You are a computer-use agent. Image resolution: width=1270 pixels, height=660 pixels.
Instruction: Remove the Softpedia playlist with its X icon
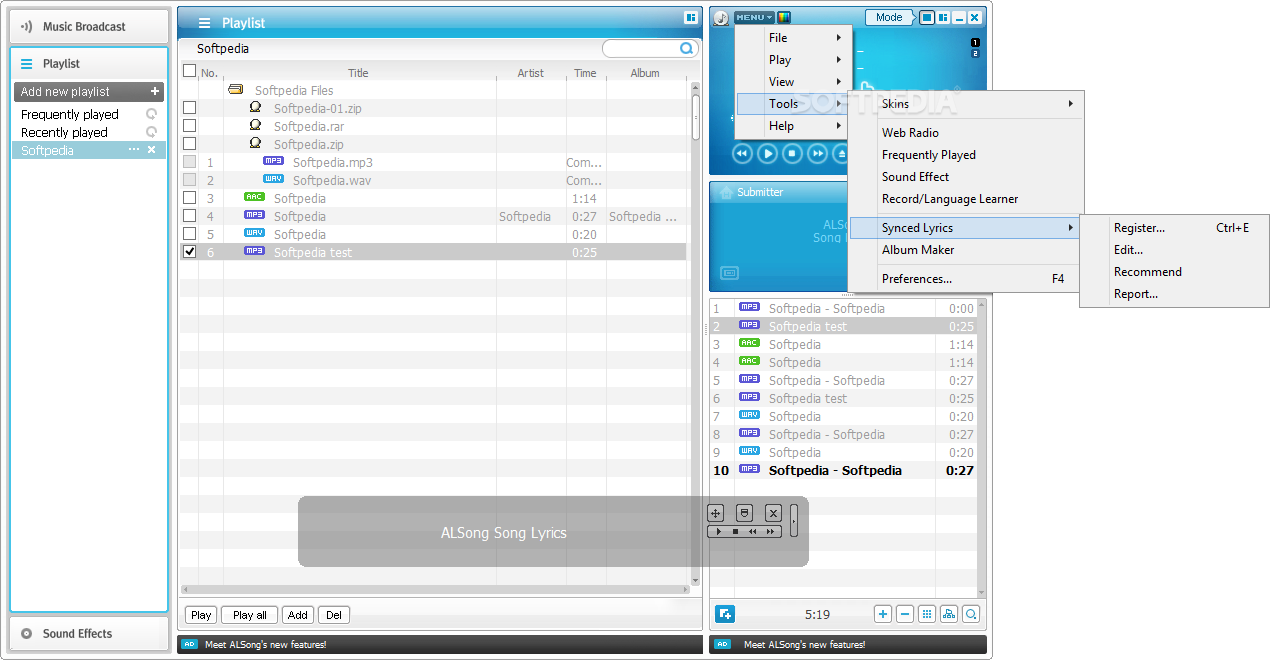tap(152, 150)
